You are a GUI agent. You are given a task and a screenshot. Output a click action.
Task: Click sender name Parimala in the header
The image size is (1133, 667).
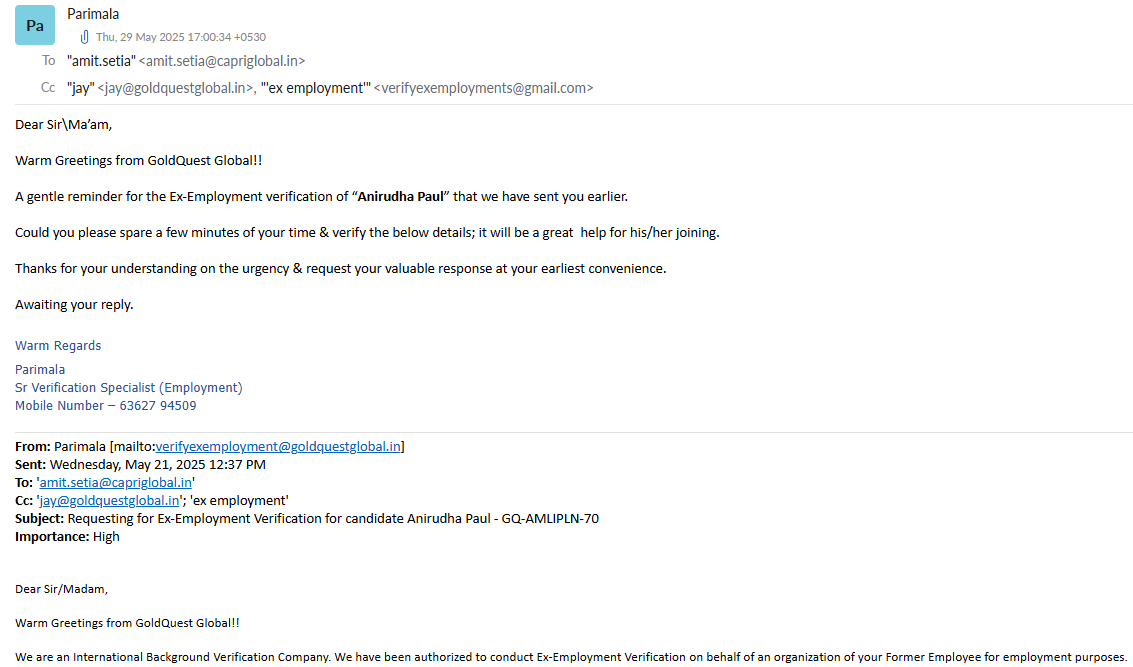(x=93, y=14)
